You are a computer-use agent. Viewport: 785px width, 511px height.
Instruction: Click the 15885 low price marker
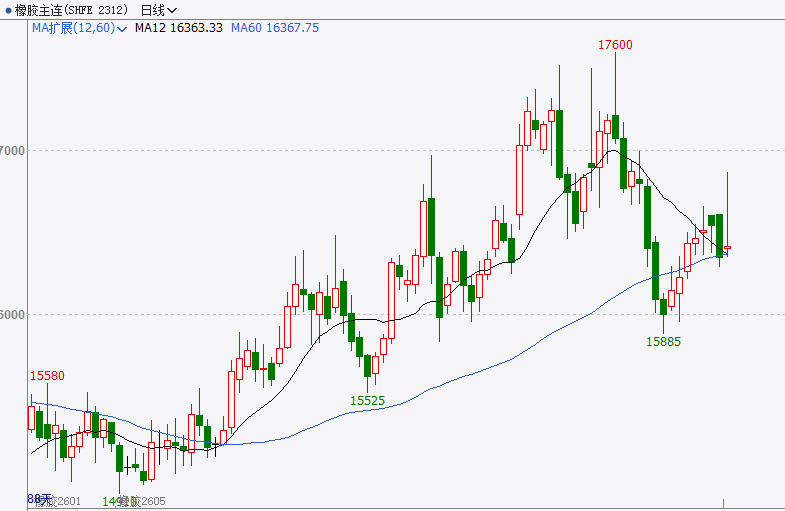pyautogui.click(x=663, y=341)
